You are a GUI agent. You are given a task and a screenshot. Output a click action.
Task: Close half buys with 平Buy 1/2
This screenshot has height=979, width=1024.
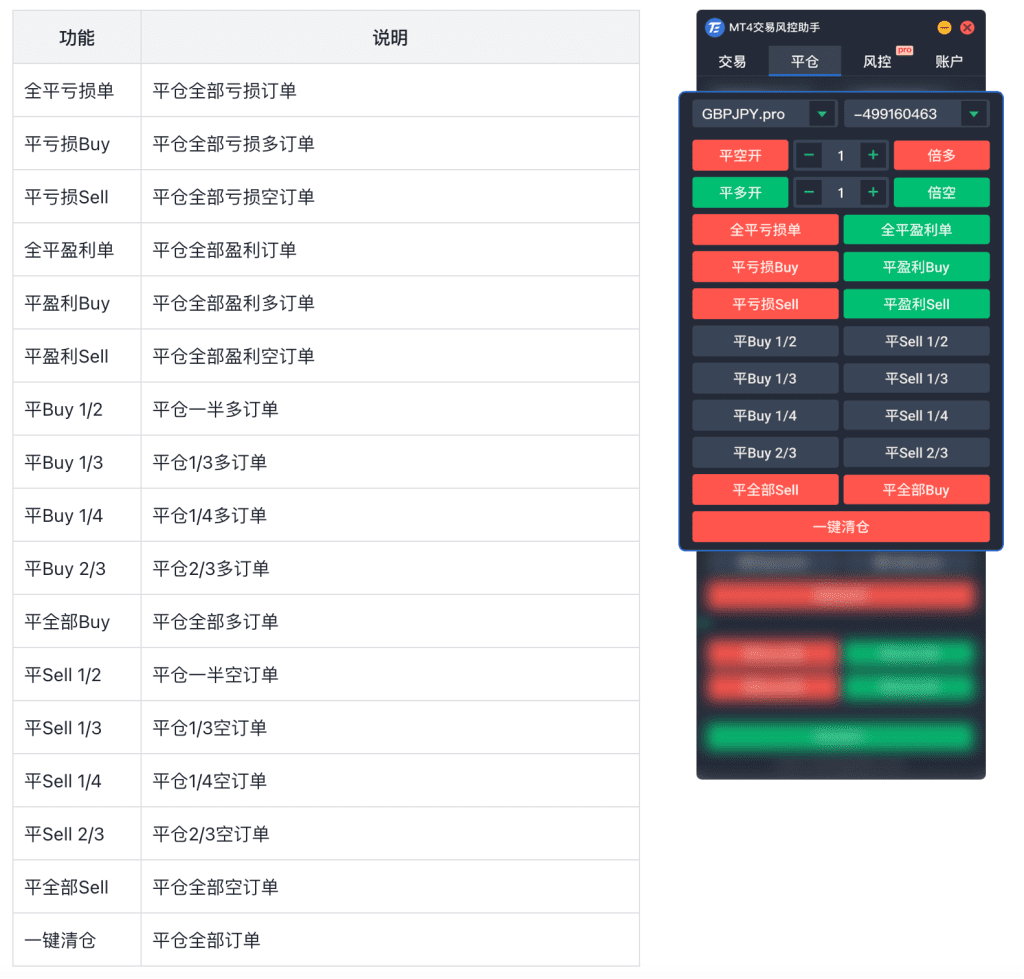(765, 342)
